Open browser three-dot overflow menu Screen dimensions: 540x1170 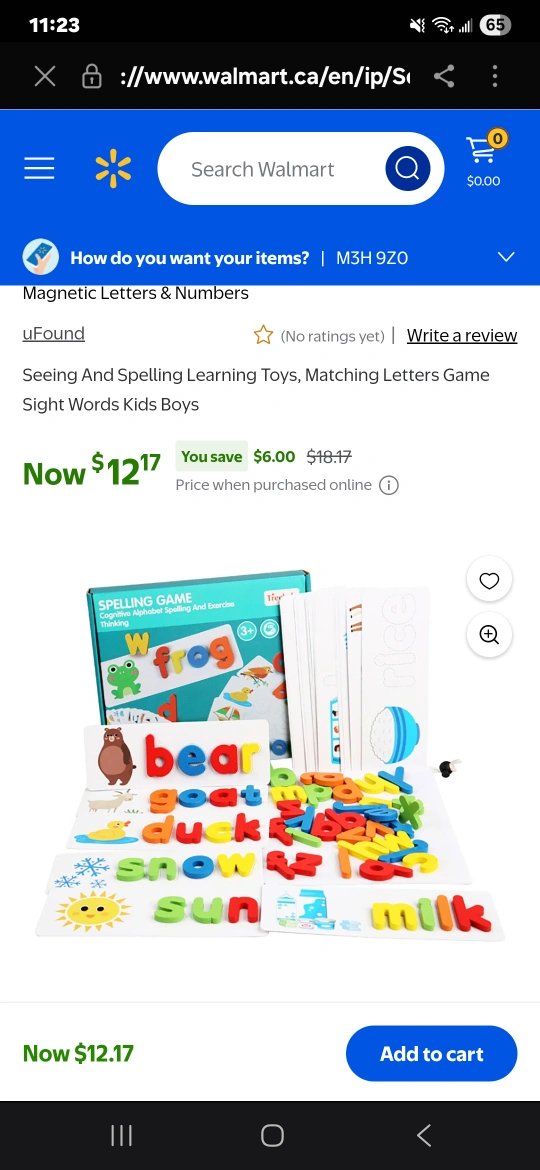point(495,76)
